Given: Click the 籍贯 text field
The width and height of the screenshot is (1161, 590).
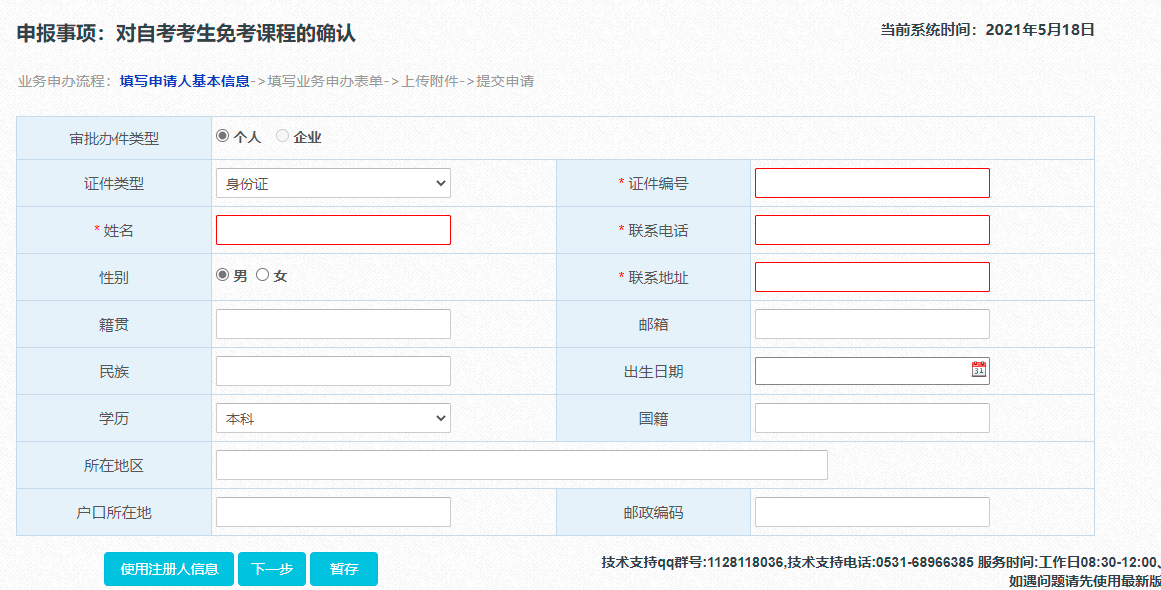Looking at the screenshot, I should 333,324.
